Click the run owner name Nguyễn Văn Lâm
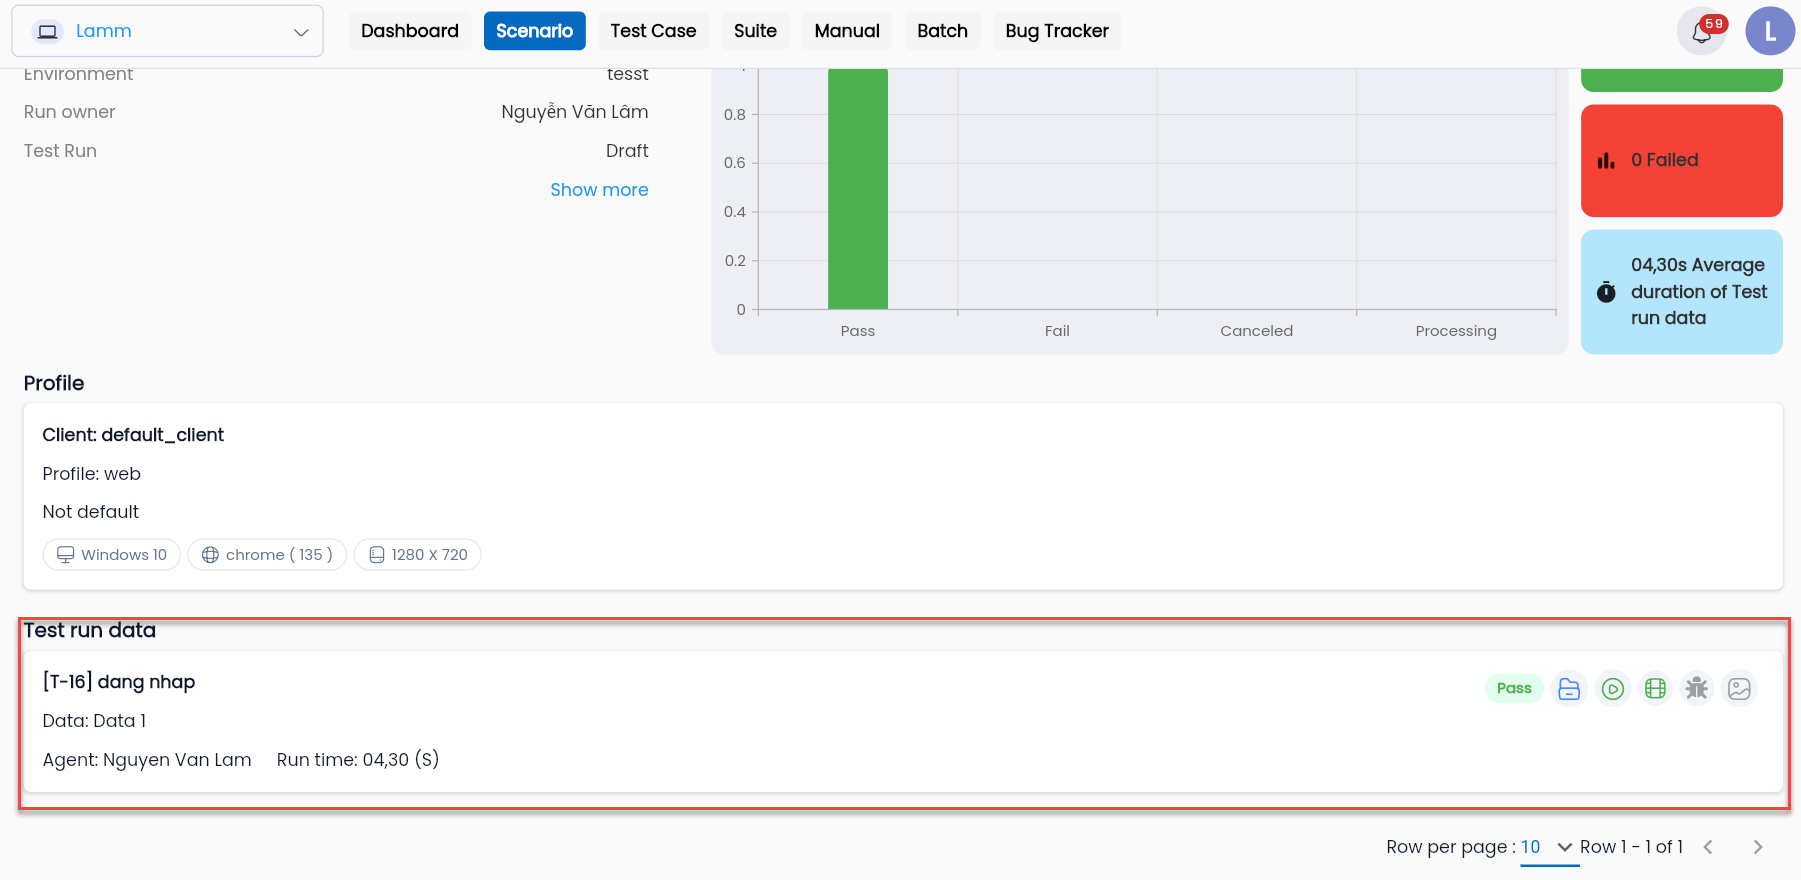Screen dimensions: 1801x880 (575, 112)
